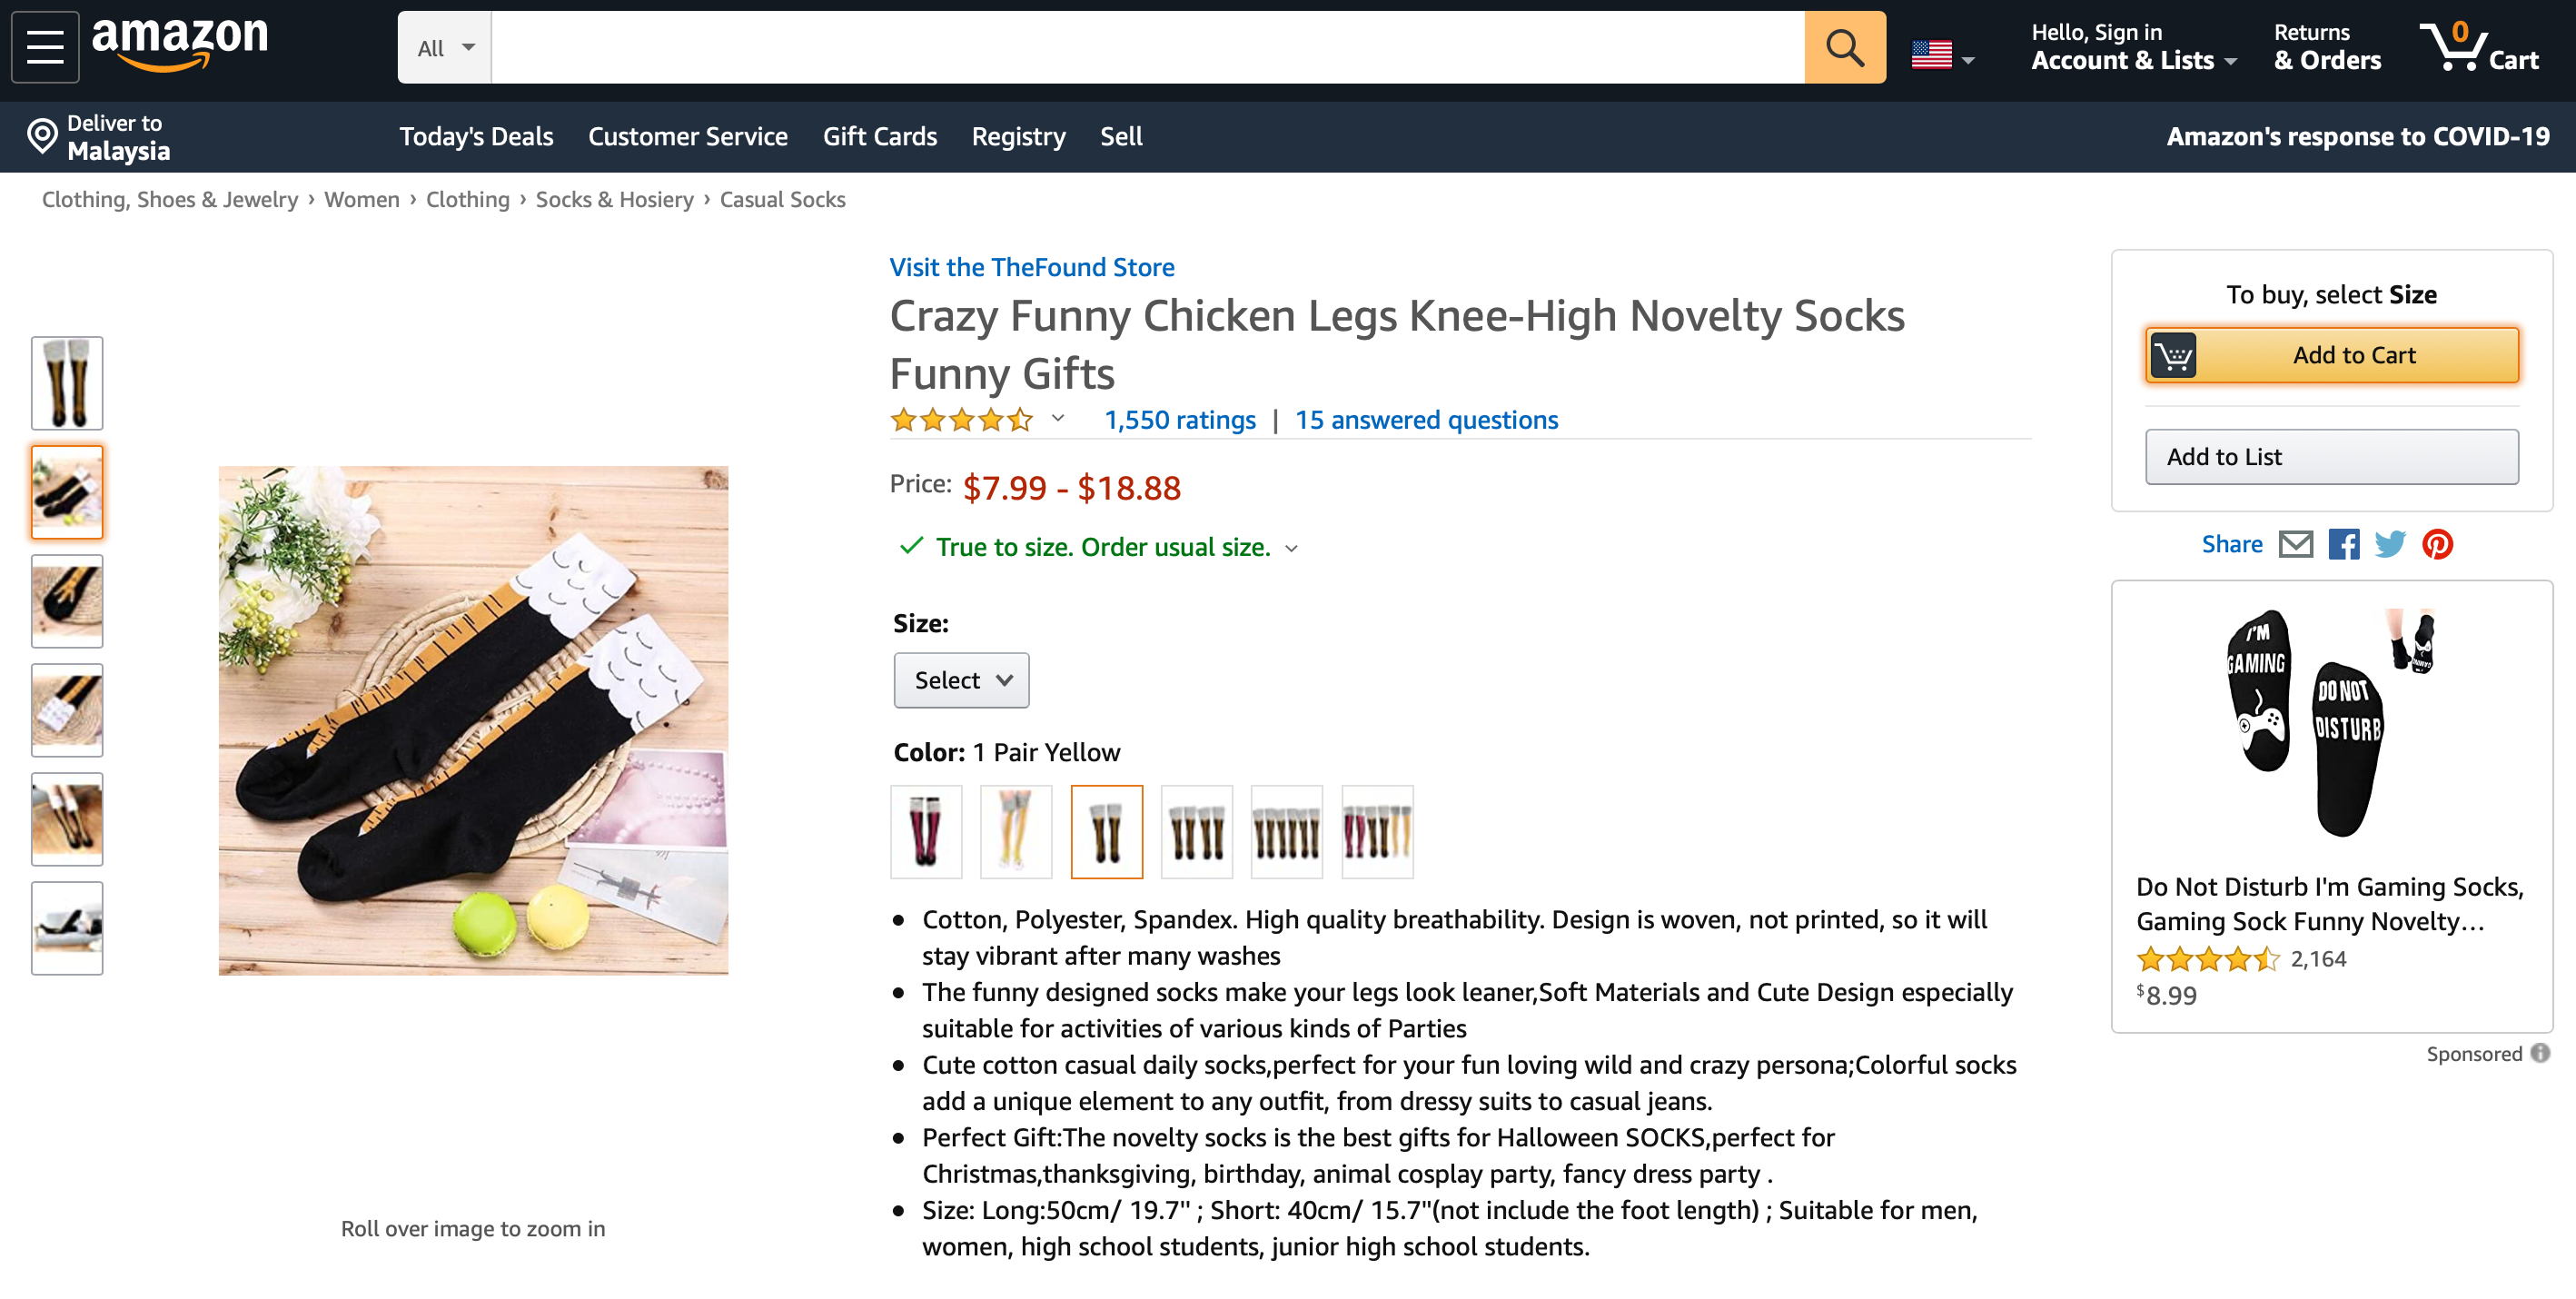Go to Today's Deals

(x=476, y=136)
